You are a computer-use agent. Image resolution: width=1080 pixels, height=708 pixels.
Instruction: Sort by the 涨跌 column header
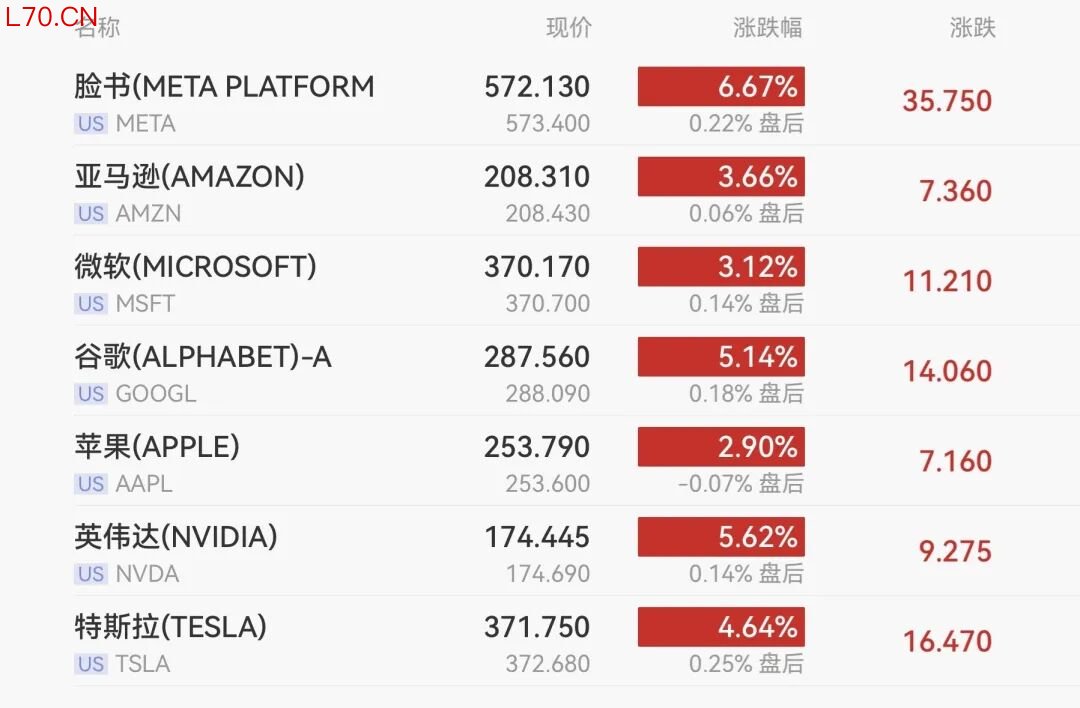point(972,28)
